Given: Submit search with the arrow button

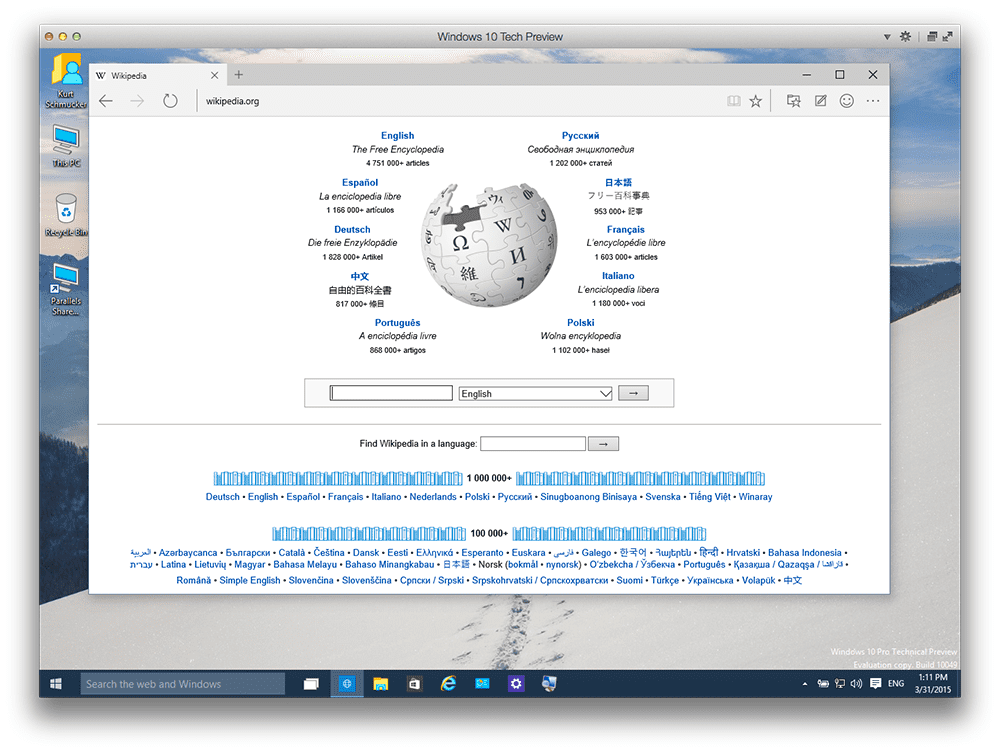Looking at the screenshot, I should [633, 393].
